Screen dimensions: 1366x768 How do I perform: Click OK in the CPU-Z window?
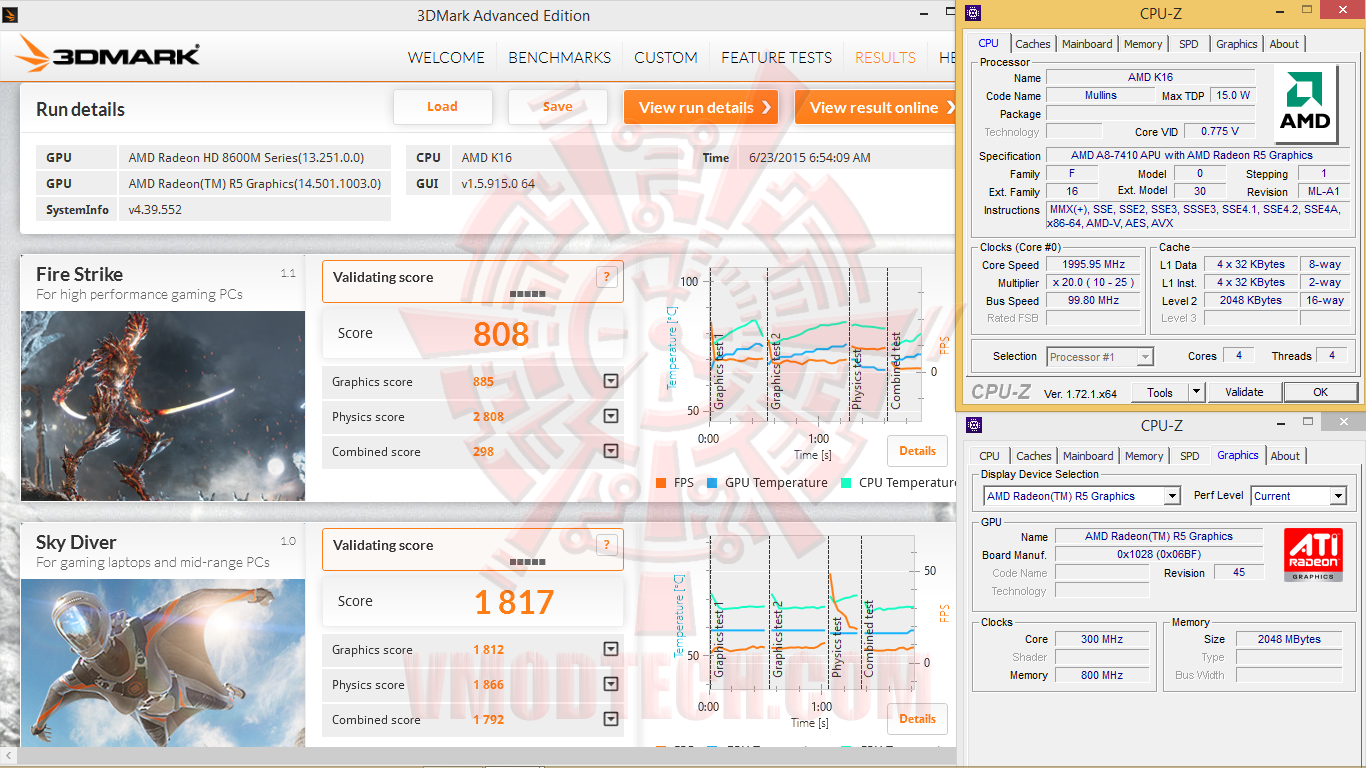click(x=1320, y=392)
